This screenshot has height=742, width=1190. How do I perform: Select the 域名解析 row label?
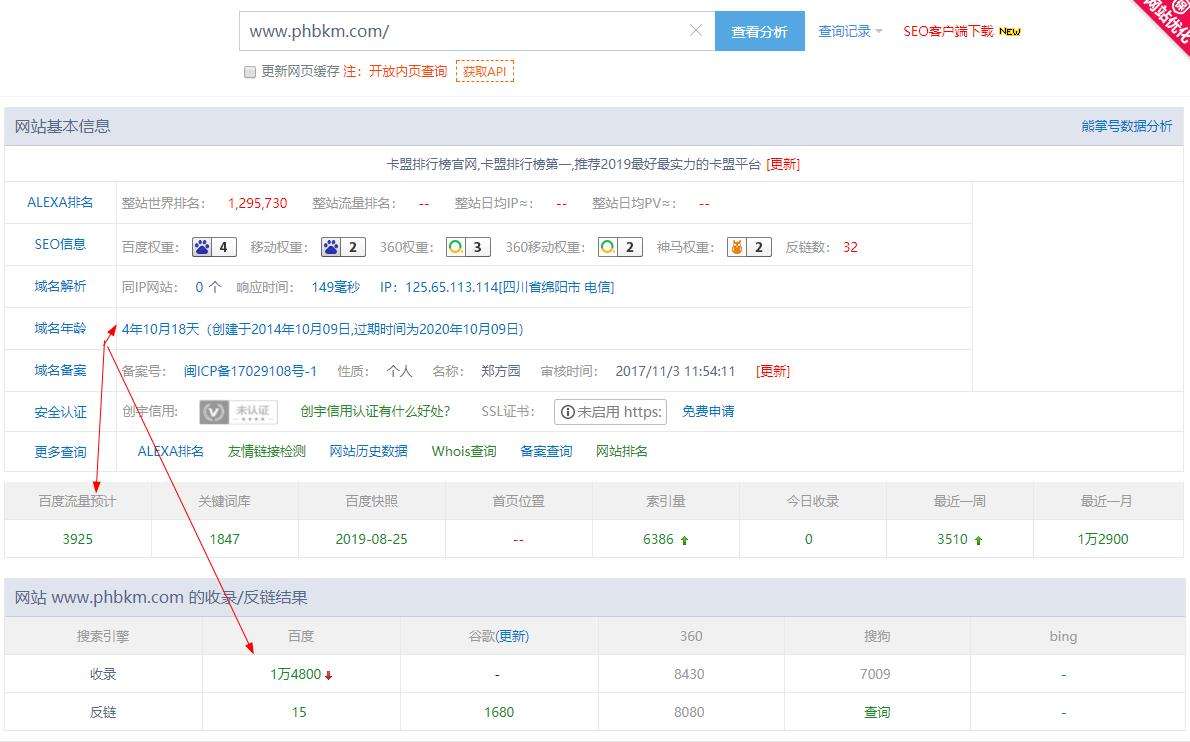[60, 286]
